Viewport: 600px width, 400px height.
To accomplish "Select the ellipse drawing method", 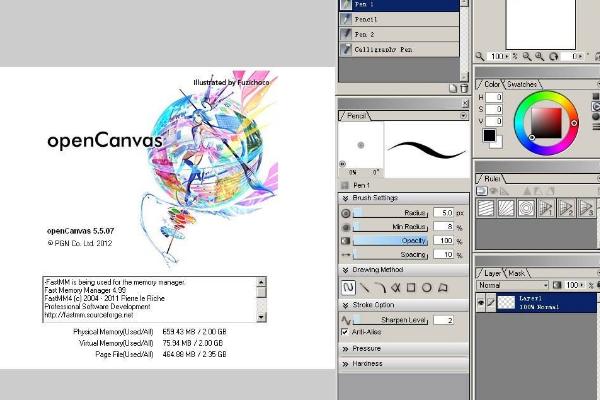I will point(427,288).
